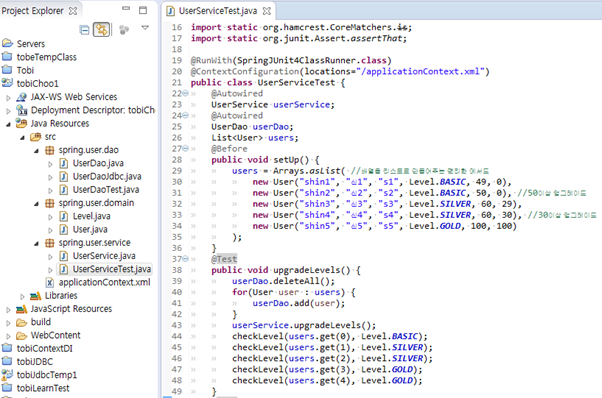Click the focus task icon in Project Explorer toolbar
The height and width of the screenshot is (398, 602).
coord(124,30)
